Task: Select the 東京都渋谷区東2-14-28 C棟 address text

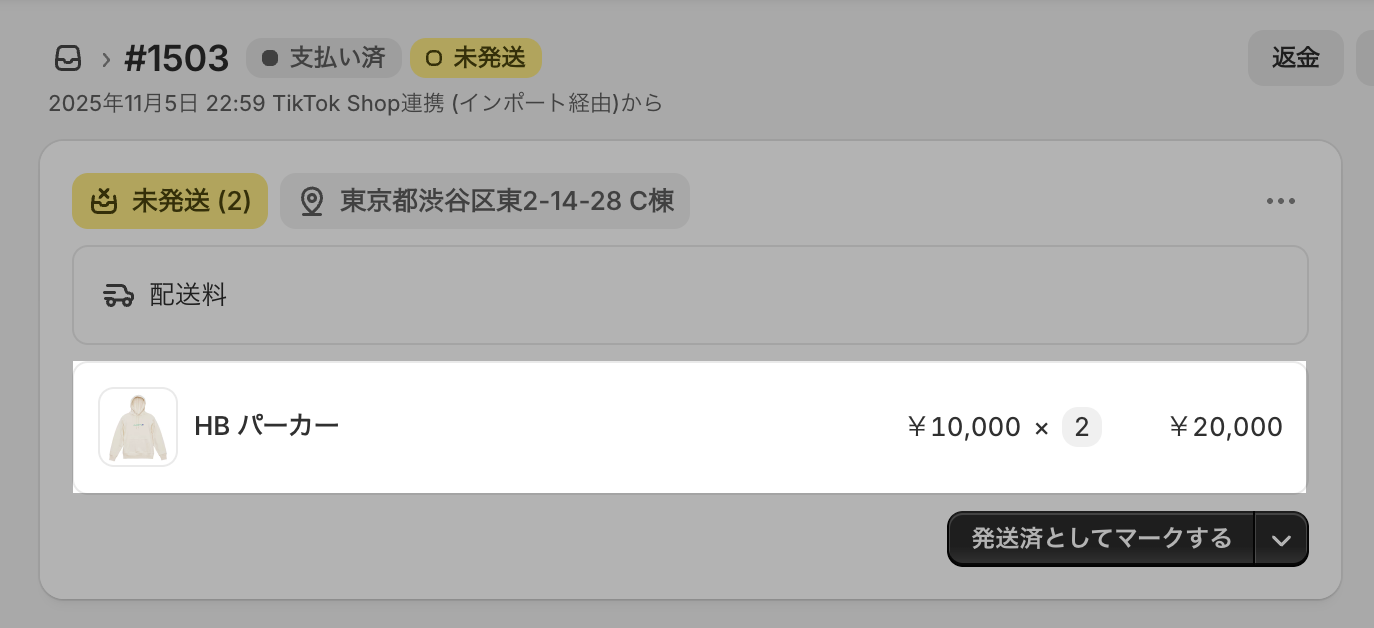Action: coord(507,201)
